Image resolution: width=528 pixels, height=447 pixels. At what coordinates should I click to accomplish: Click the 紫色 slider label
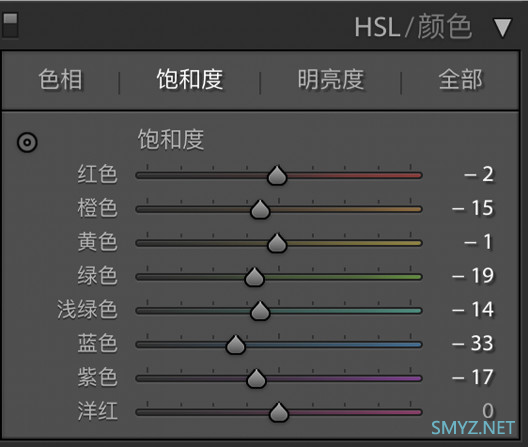(x=97, y=377)
